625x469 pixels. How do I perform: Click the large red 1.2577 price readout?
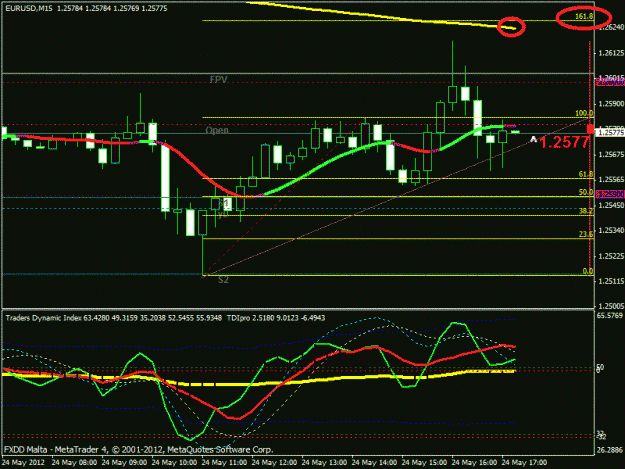(564, 142)
